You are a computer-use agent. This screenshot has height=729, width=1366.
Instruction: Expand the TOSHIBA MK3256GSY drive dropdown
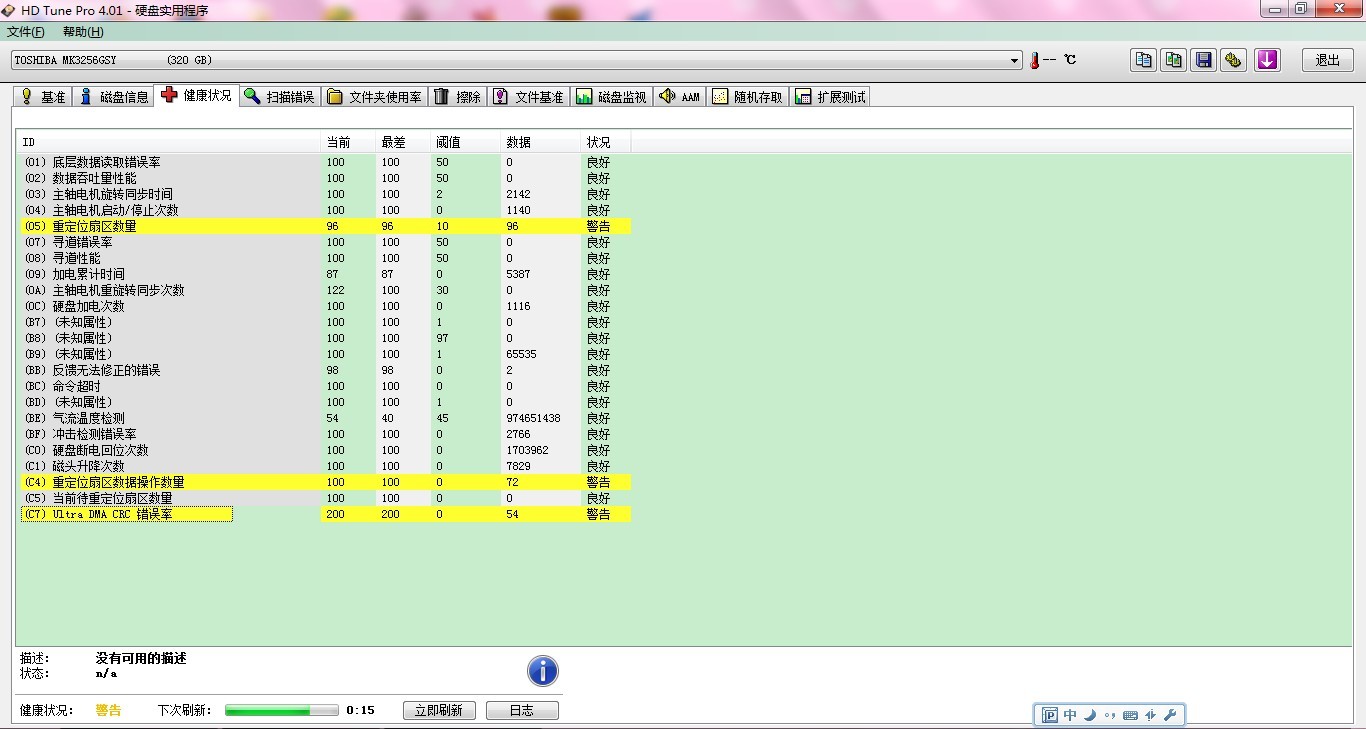(x=1015, y=60)
